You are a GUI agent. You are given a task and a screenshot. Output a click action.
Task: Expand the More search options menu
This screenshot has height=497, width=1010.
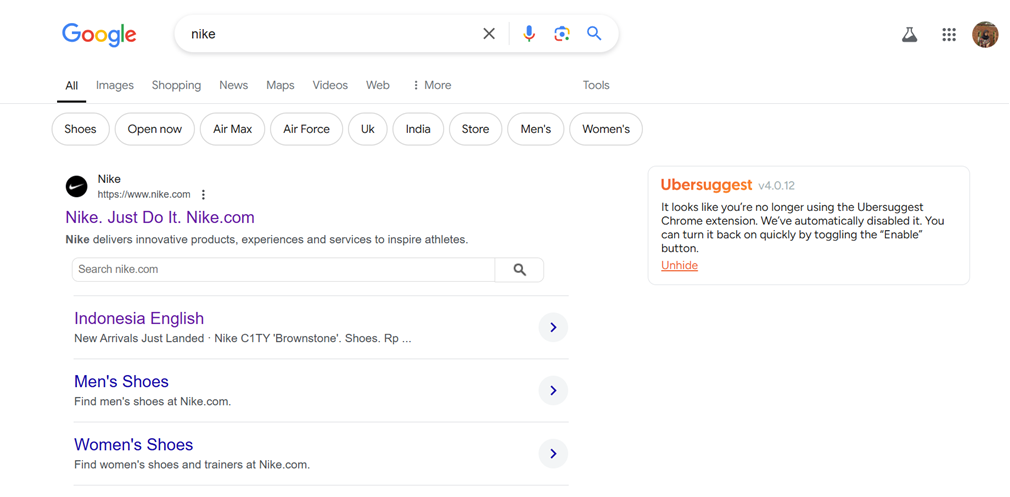click(432, 85)
